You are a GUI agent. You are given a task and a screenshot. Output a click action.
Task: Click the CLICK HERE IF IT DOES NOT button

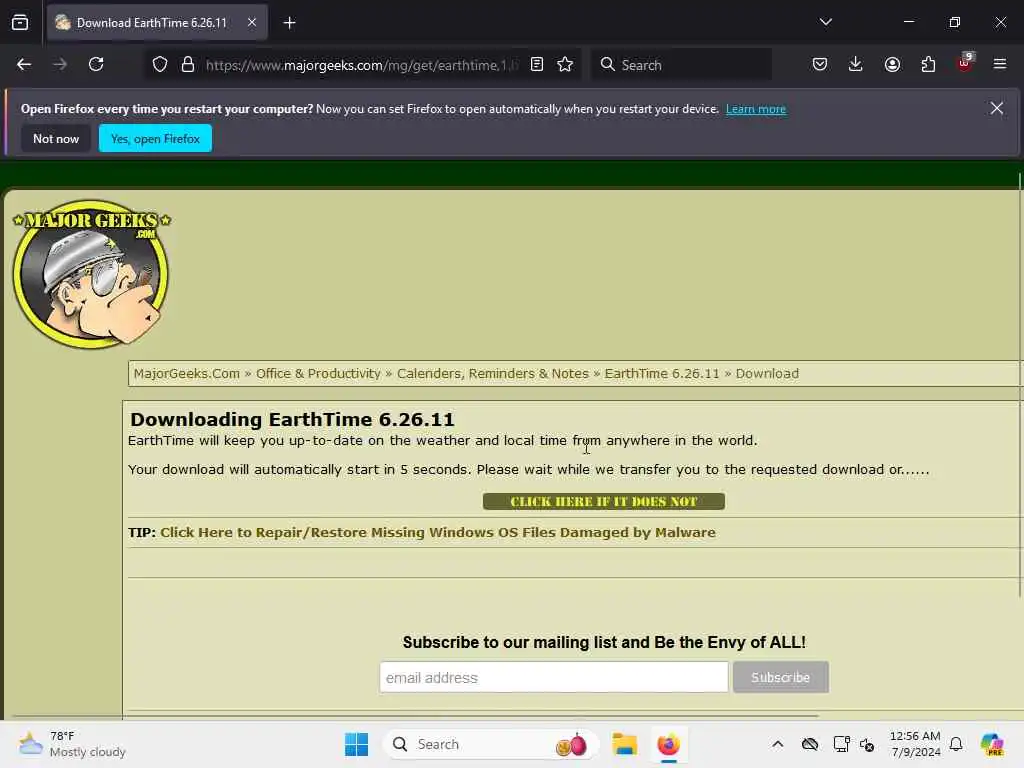603,502
